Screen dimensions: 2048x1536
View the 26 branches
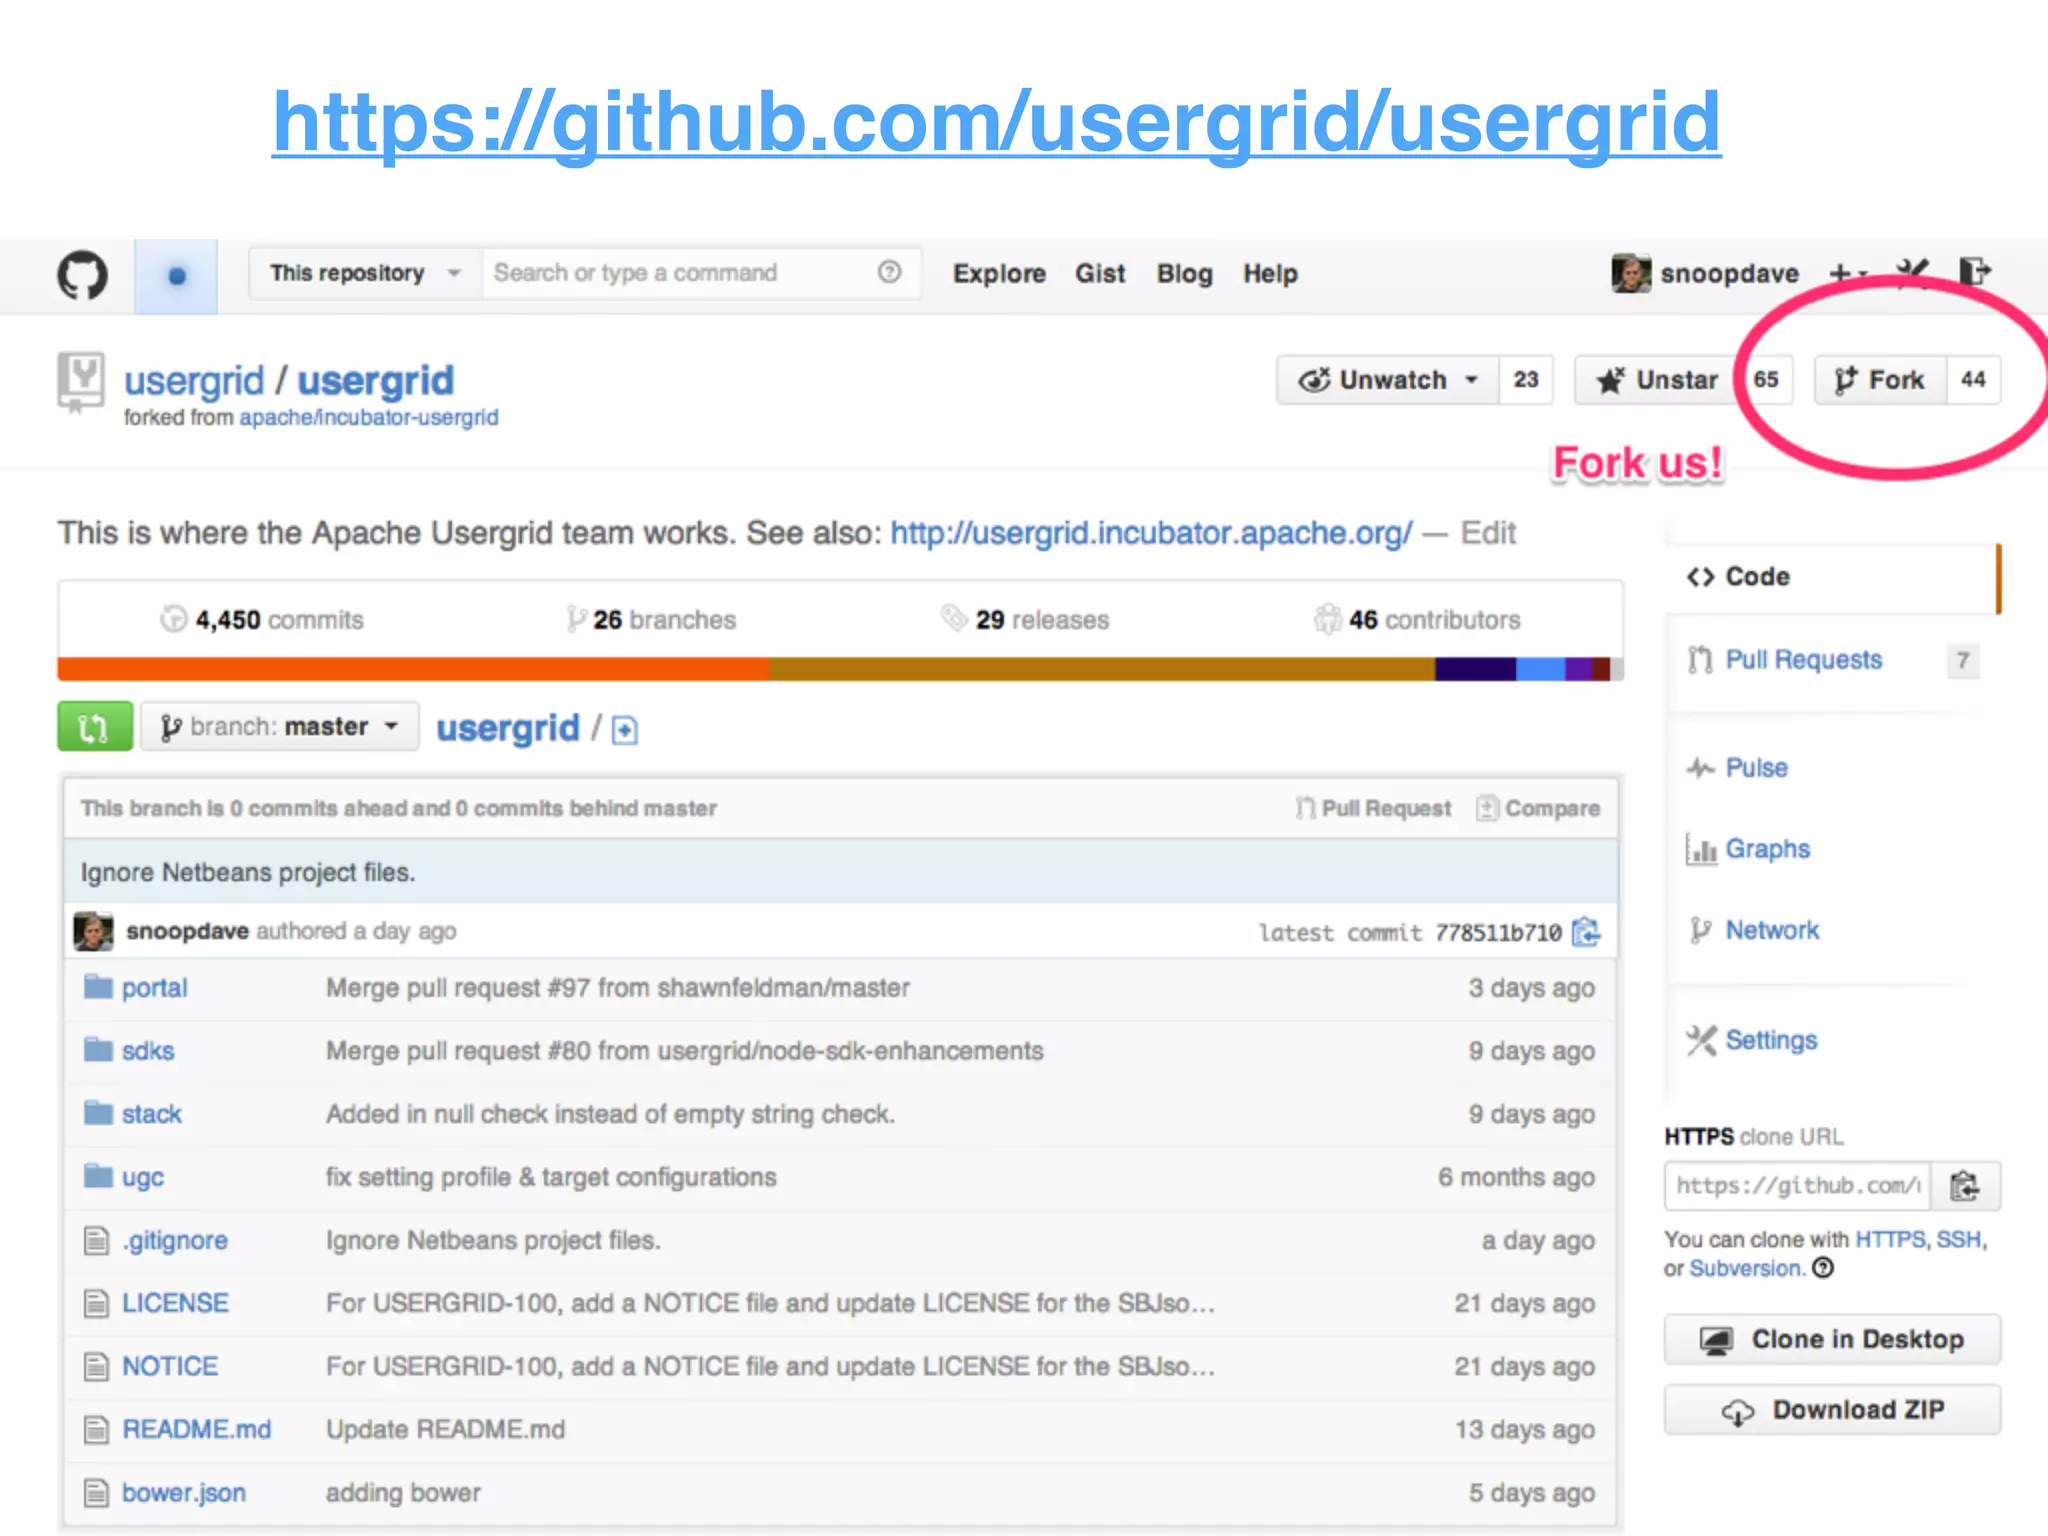point(651,620)
